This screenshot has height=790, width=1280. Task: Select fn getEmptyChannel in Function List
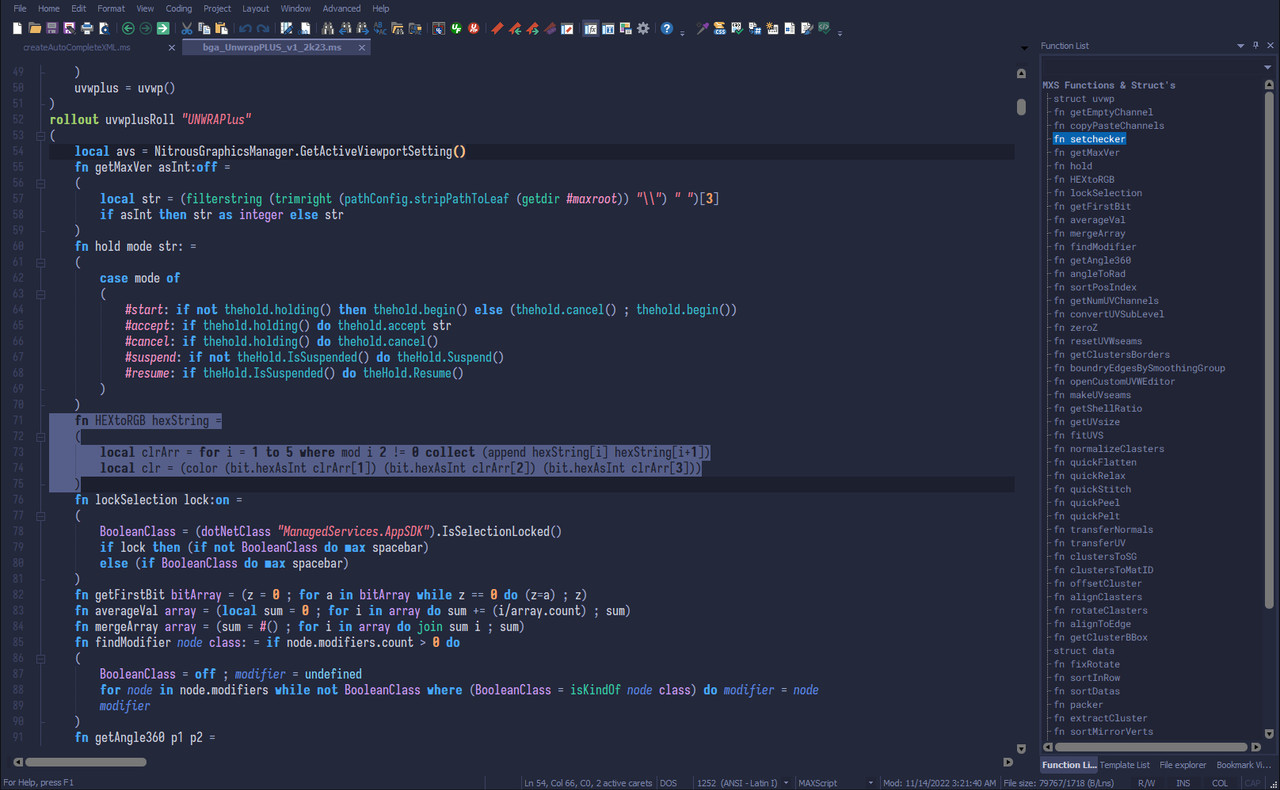pos(1103,112)
